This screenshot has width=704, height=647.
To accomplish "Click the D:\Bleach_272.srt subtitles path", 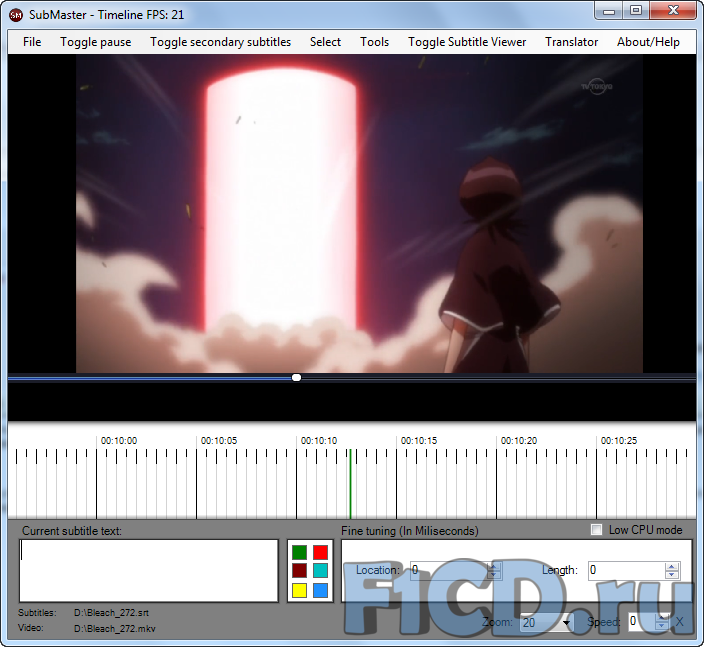I will [111, 613].
